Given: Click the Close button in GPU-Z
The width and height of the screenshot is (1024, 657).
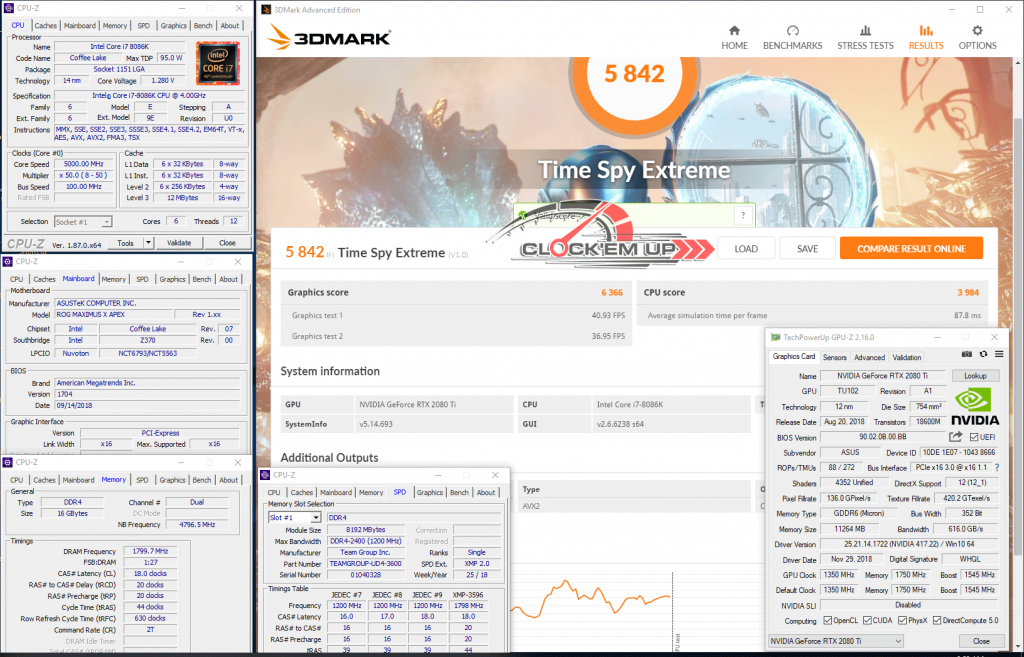Looking at the screenshot, I should pyautogui.click(x=981, y=641).
